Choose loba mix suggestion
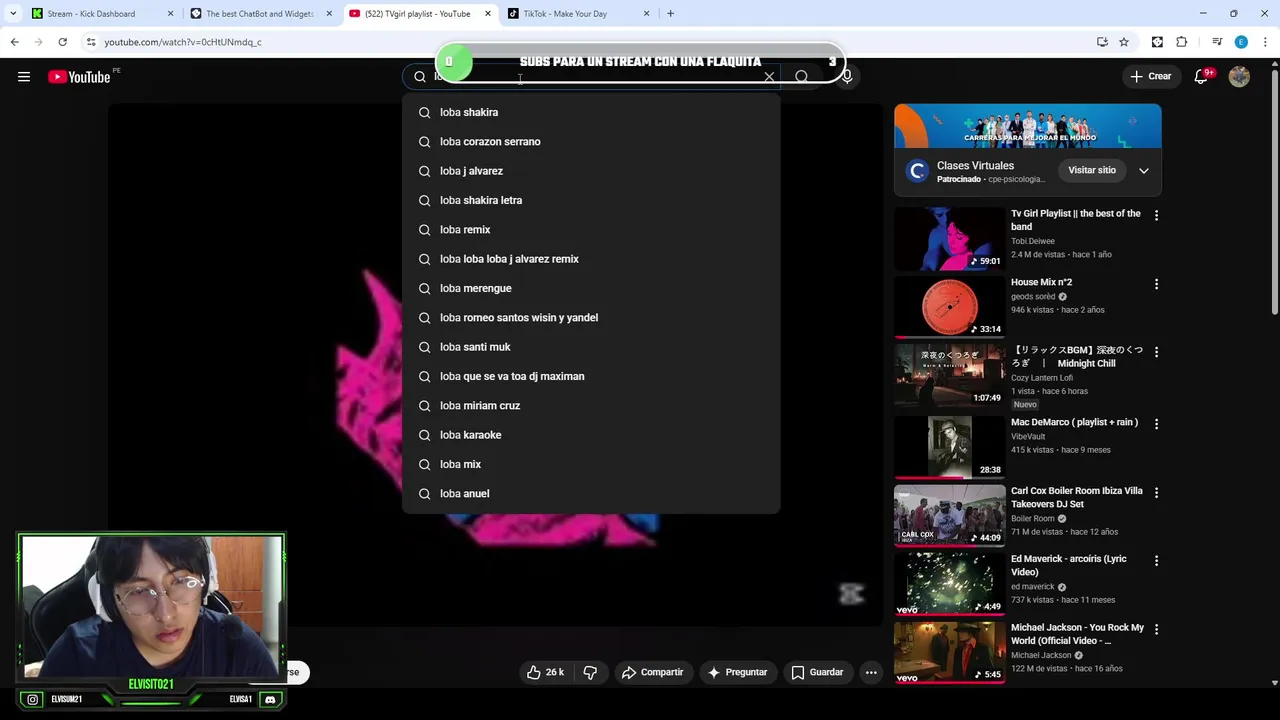Viewport: 1280px width, 720px height. pyautogui.click(x=591, y=464)
